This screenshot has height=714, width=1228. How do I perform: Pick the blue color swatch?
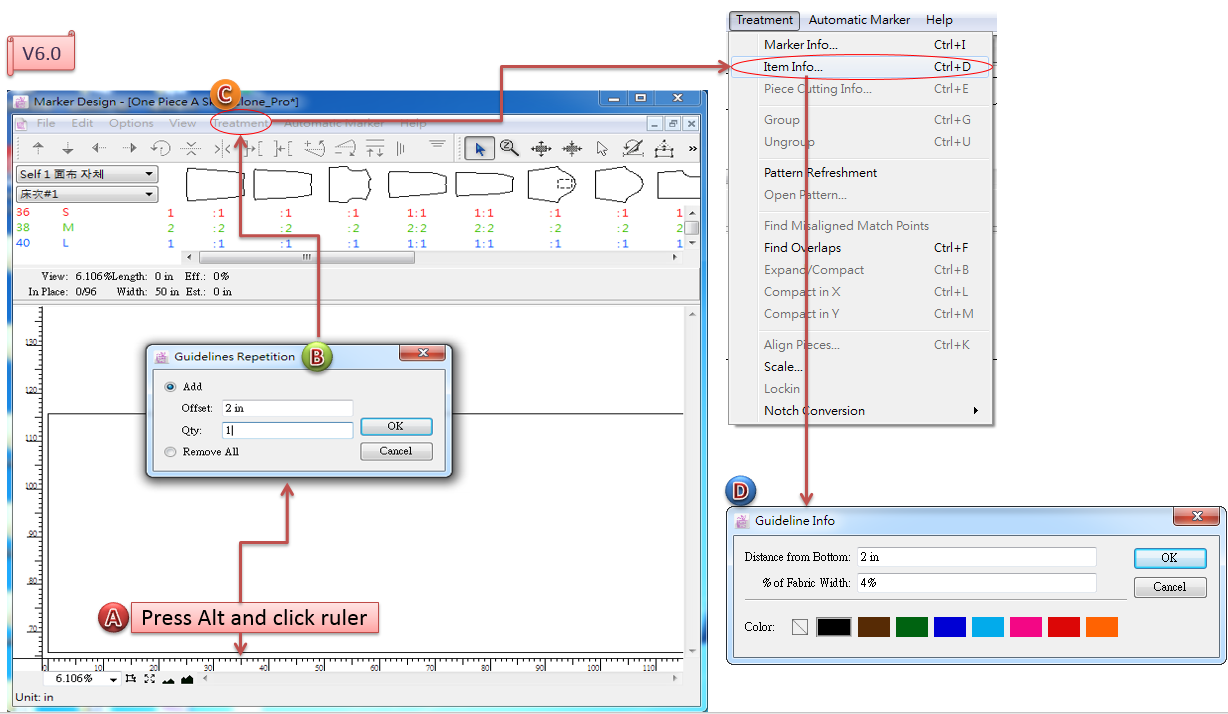point(949,627)
